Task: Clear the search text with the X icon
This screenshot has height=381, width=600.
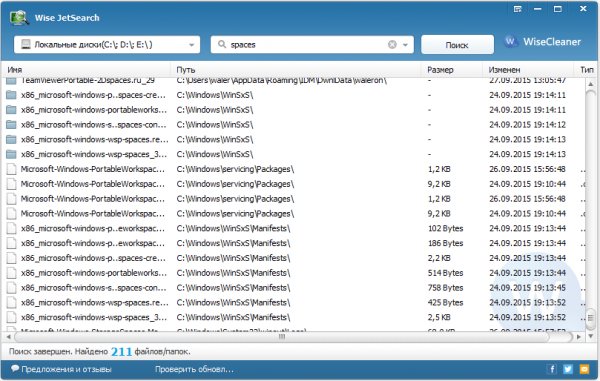Action: pos(392,45)
